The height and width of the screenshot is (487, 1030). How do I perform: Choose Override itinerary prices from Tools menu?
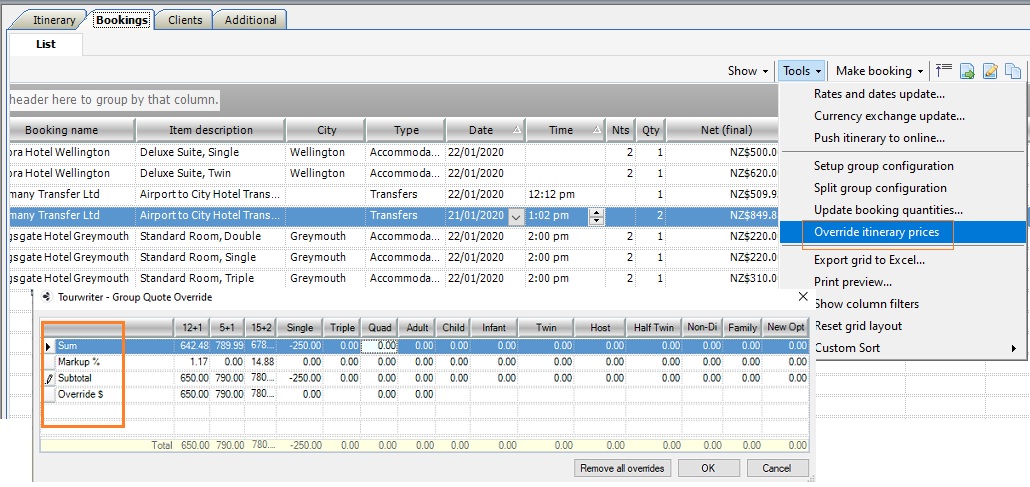[876, 232]
